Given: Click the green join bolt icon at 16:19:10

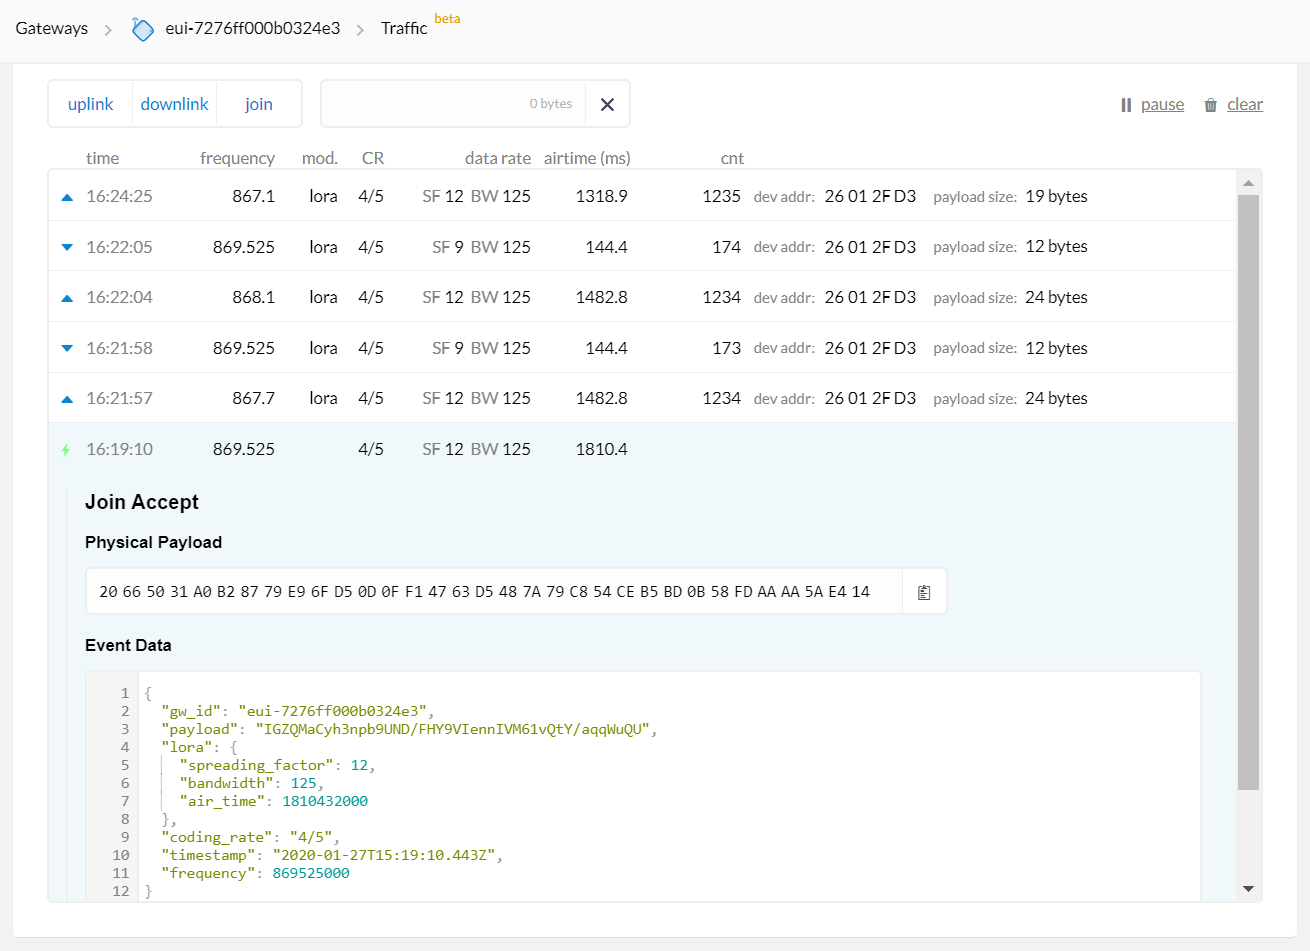Looking at the screenshot, I should 66,450.
